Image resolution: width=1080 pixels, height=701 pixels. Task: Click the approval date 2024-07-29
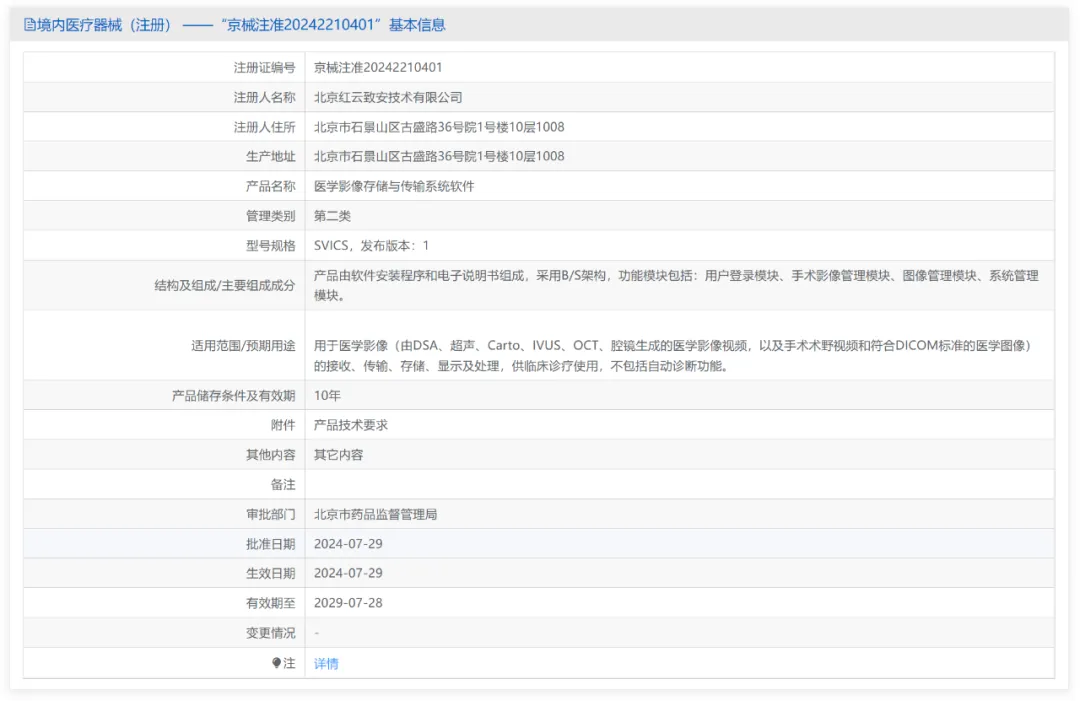[350, 543]
